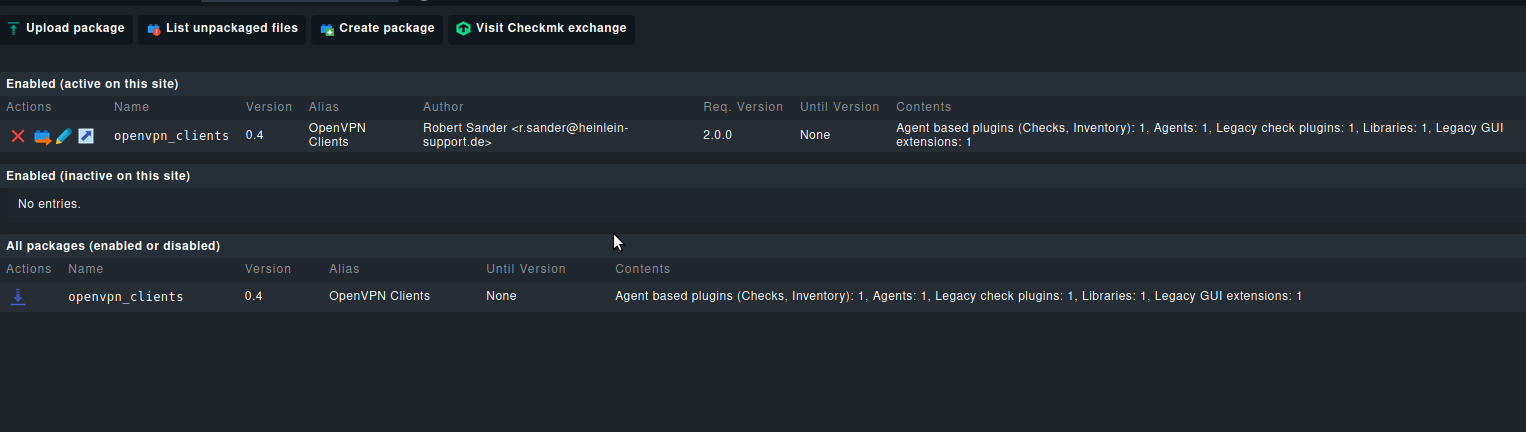1526x432 pixels.
Task: Download openvpn_clients via the download arrow icon
Action: coord(18,296)
